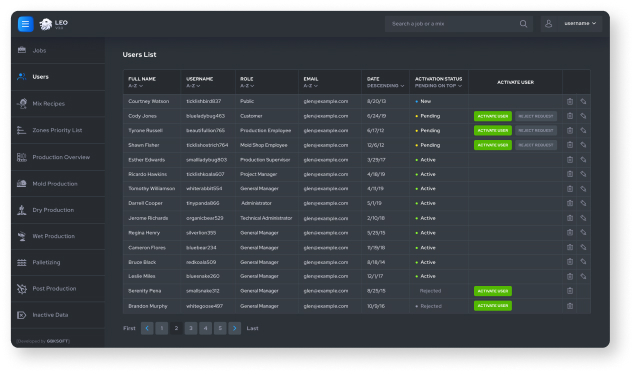
Task: Open Activation Status Pending on Top dropdown
Action: click(x=438, y=86)
